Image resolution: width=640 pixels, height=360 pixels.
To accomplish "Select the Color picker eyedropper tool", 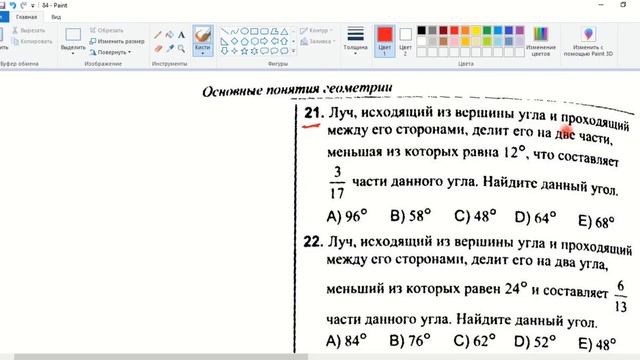I will [169, 49].
